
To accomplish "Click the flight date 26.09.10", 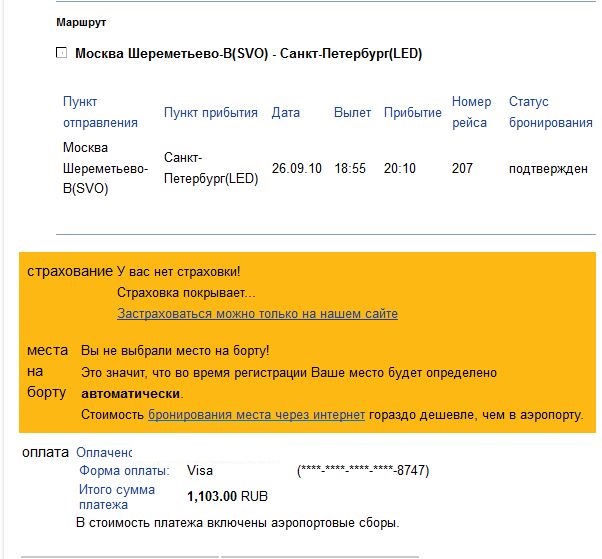I will coord(296,168).
